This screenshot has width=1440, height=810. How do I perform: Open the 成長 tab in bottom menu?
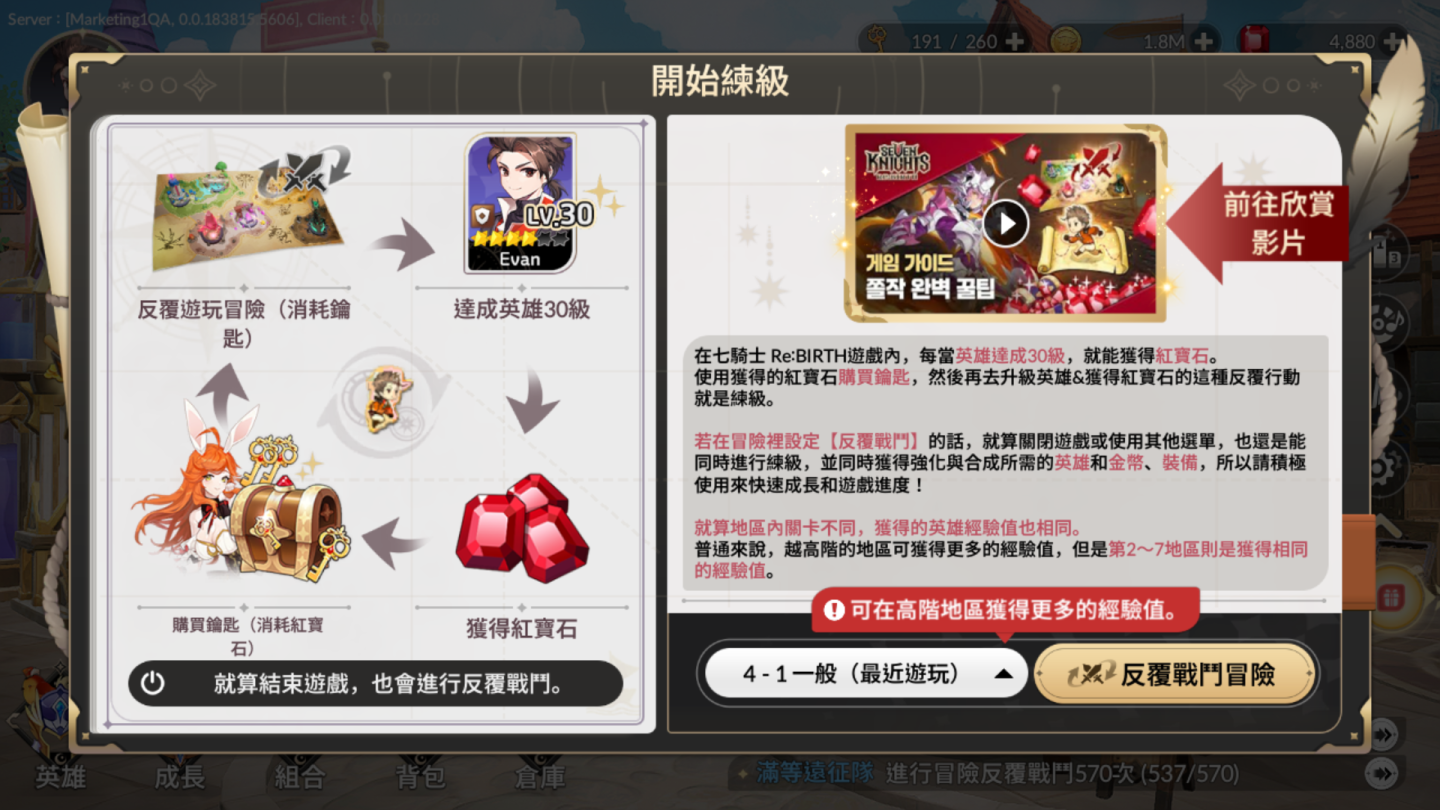[180, 776]
